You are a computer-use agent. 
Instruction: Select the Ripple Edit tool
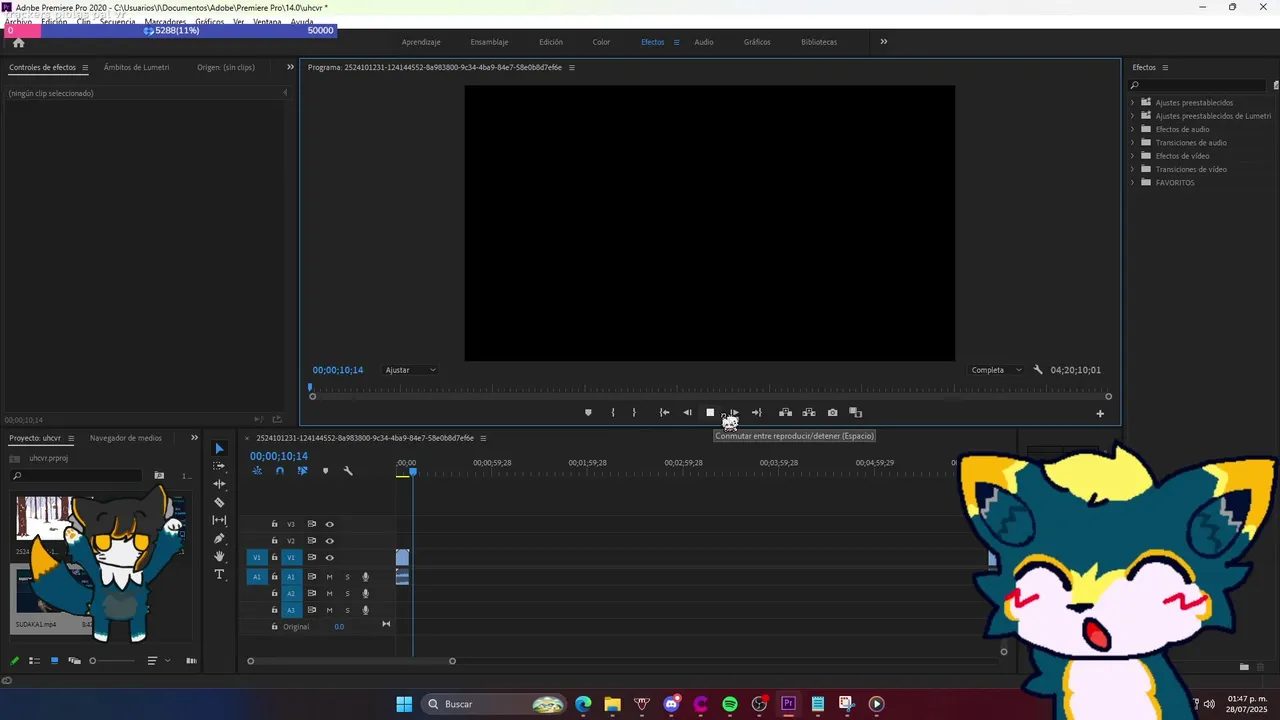click(x=220, y=484)
